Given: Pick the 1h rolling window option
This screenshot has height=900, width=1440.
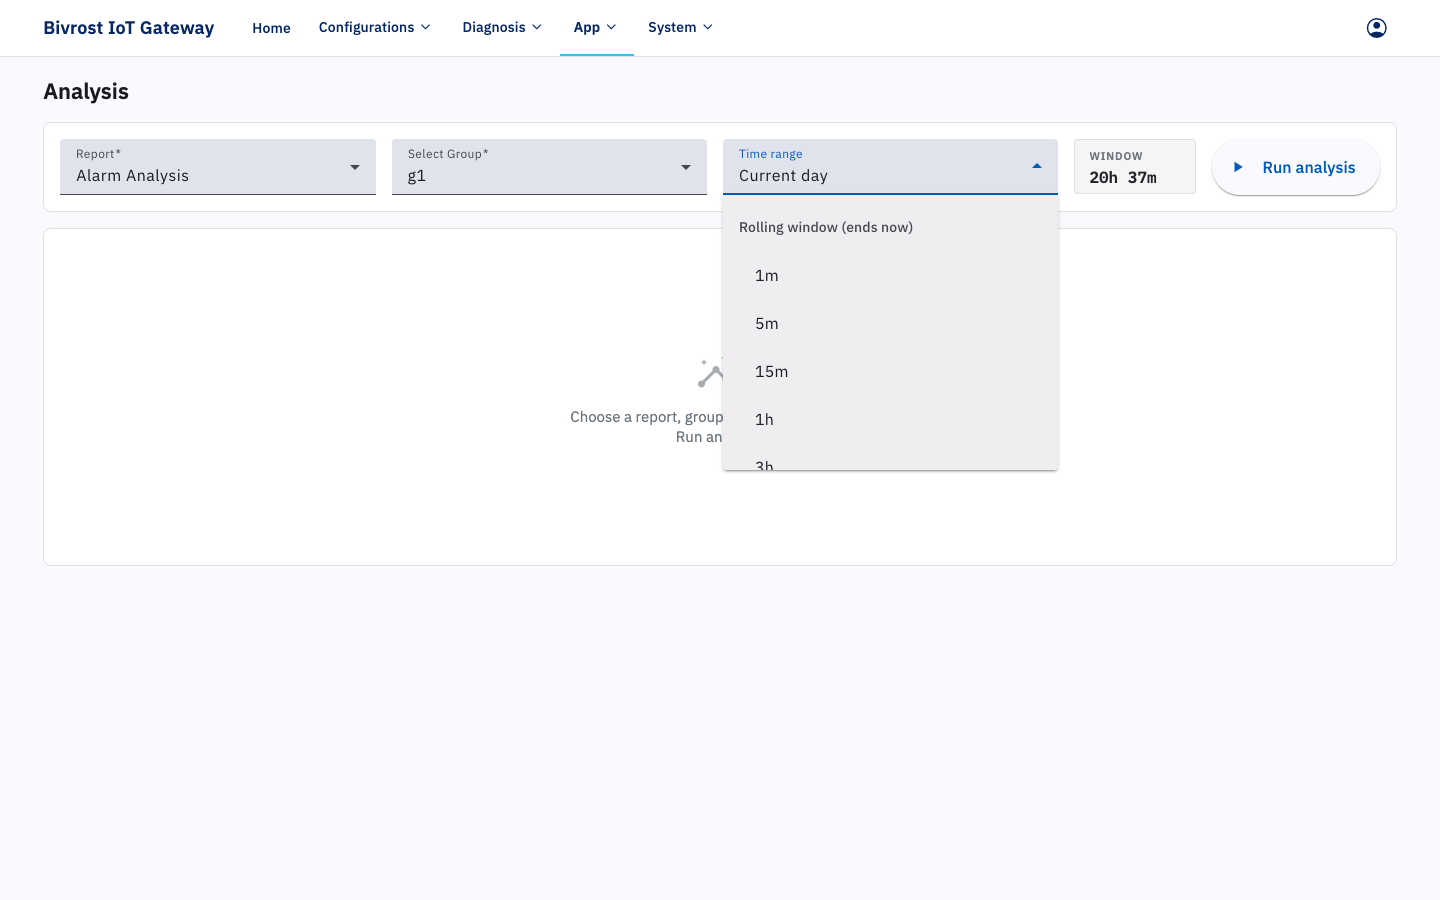Looking at the screenshot, I should [890, 419].
